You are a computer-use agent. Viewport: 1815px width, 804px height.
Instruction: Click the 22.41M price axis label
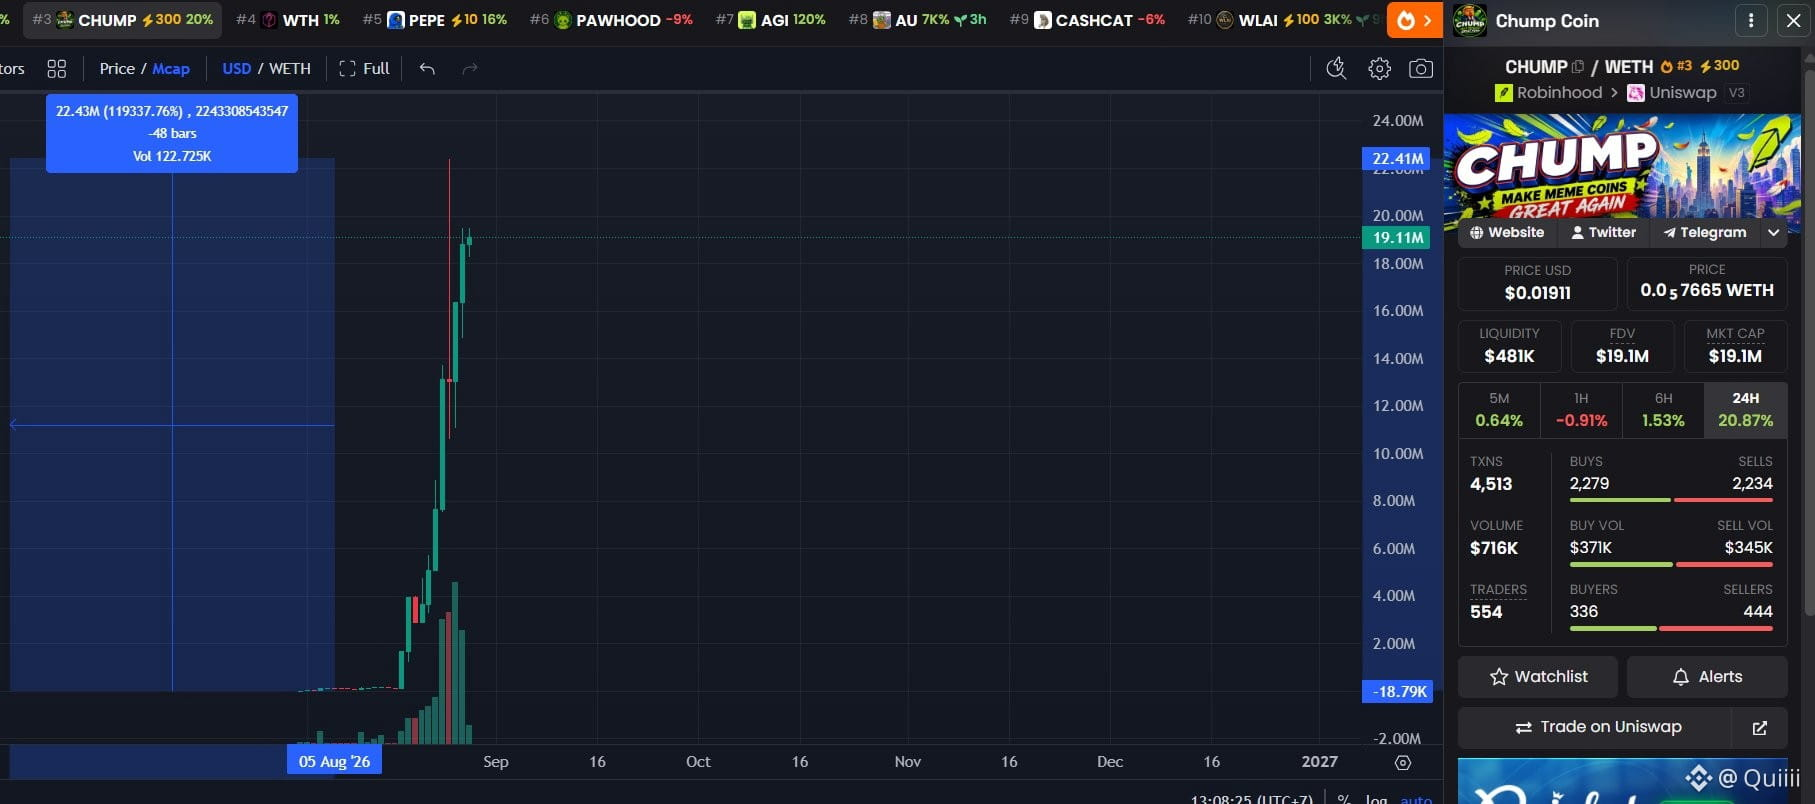[x=1397, y=159]
